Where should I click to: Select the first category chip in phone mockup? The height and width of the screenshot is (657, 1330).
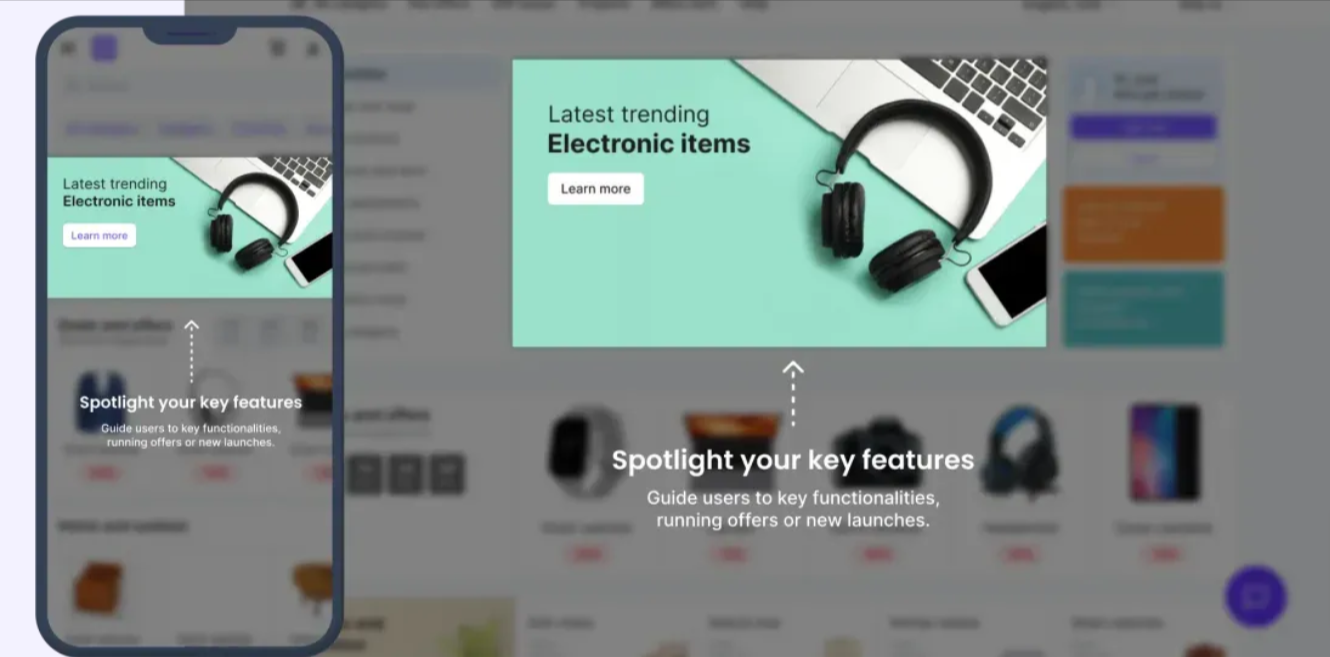(x=103, y=129)
